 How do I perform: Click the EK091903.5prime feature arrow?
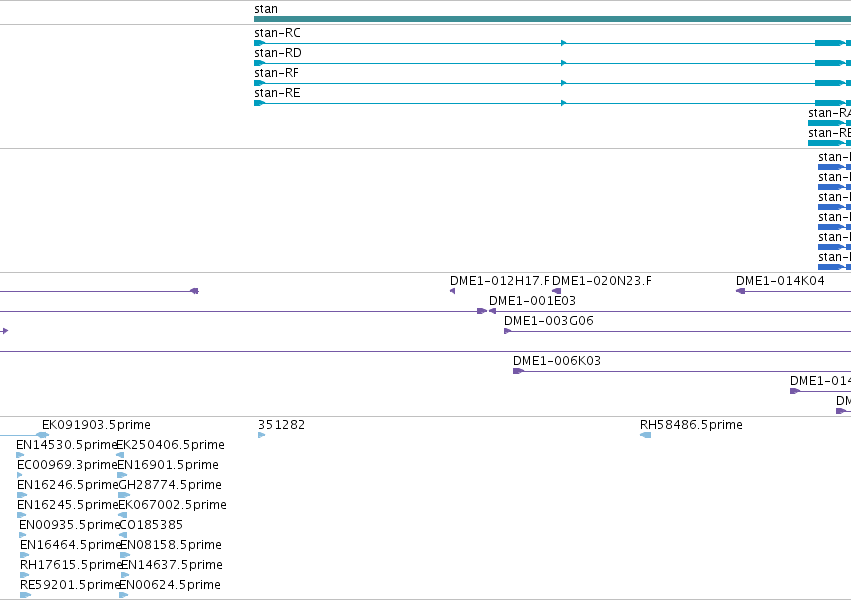click(x=43, y=435)
